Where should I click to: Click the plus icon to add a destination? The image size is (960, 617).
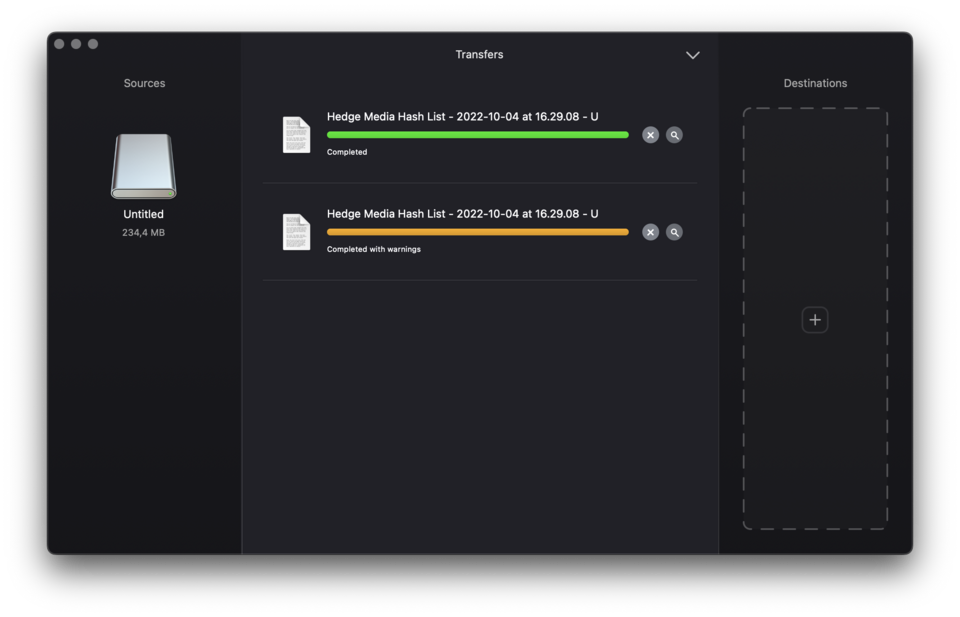click(x=814, y=319)
